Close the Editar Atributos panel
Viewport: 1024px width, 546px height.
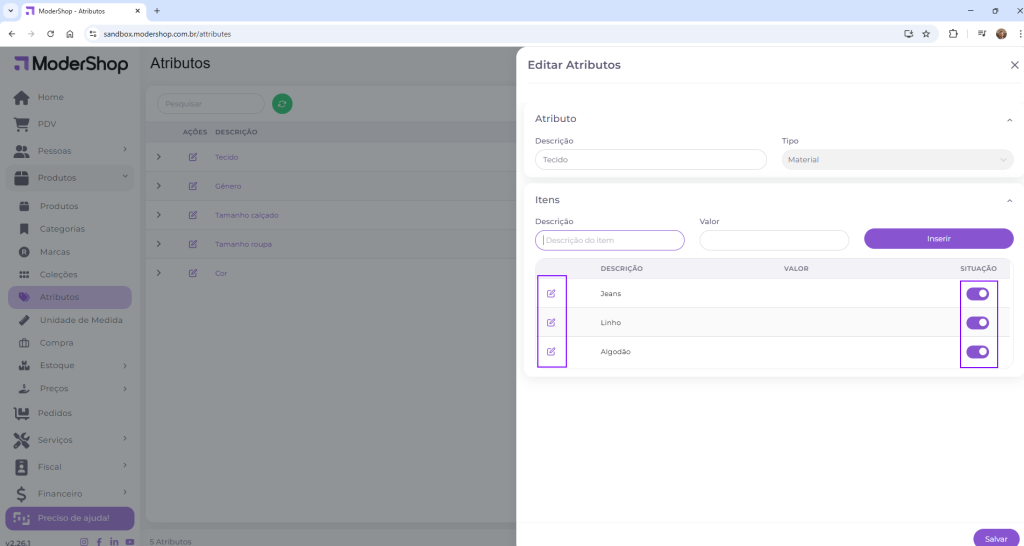pyautogui.click(x=1014, y=65)
